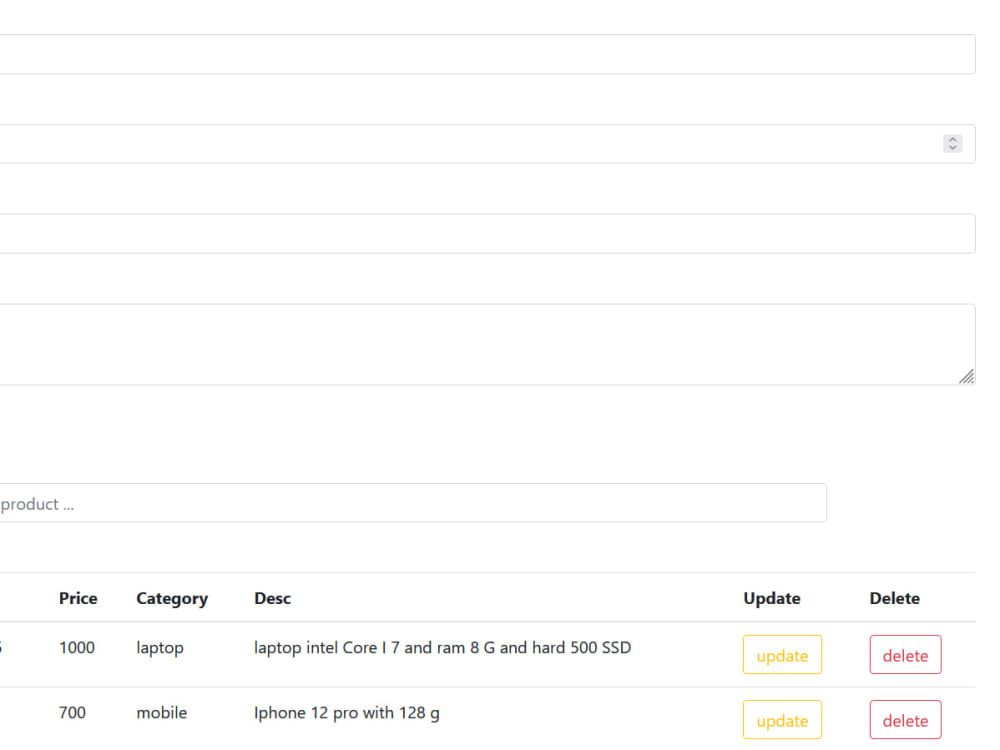Click the number input's stepper down arrow
Image resolution: width=1000 pixels, height=750 pixels.
click(952, 147)
